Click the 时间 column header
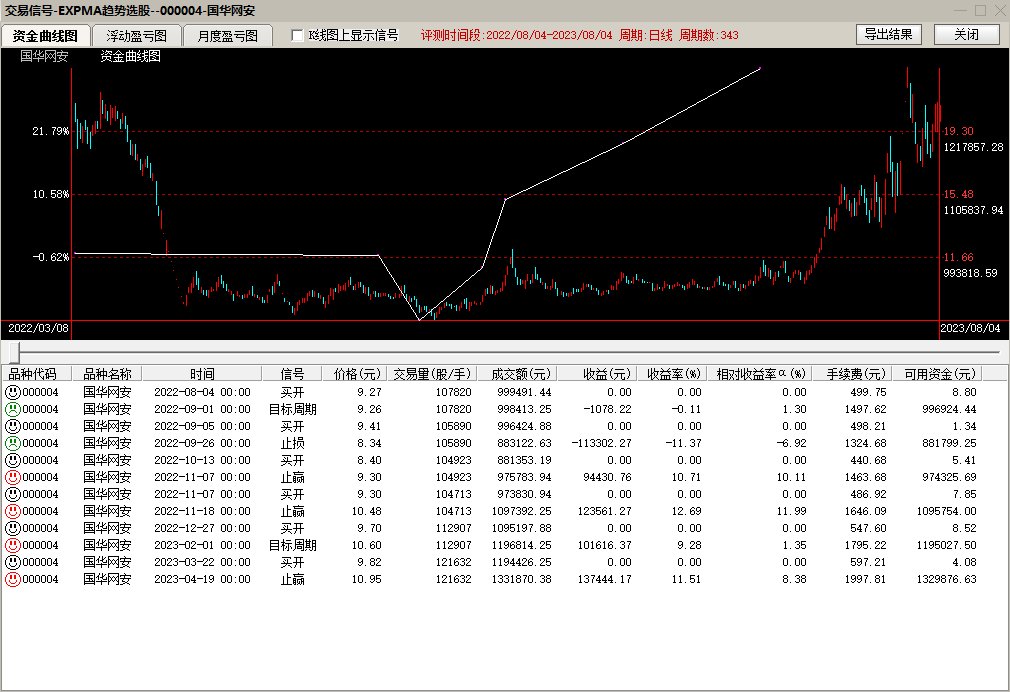 (x=202, y=374)
